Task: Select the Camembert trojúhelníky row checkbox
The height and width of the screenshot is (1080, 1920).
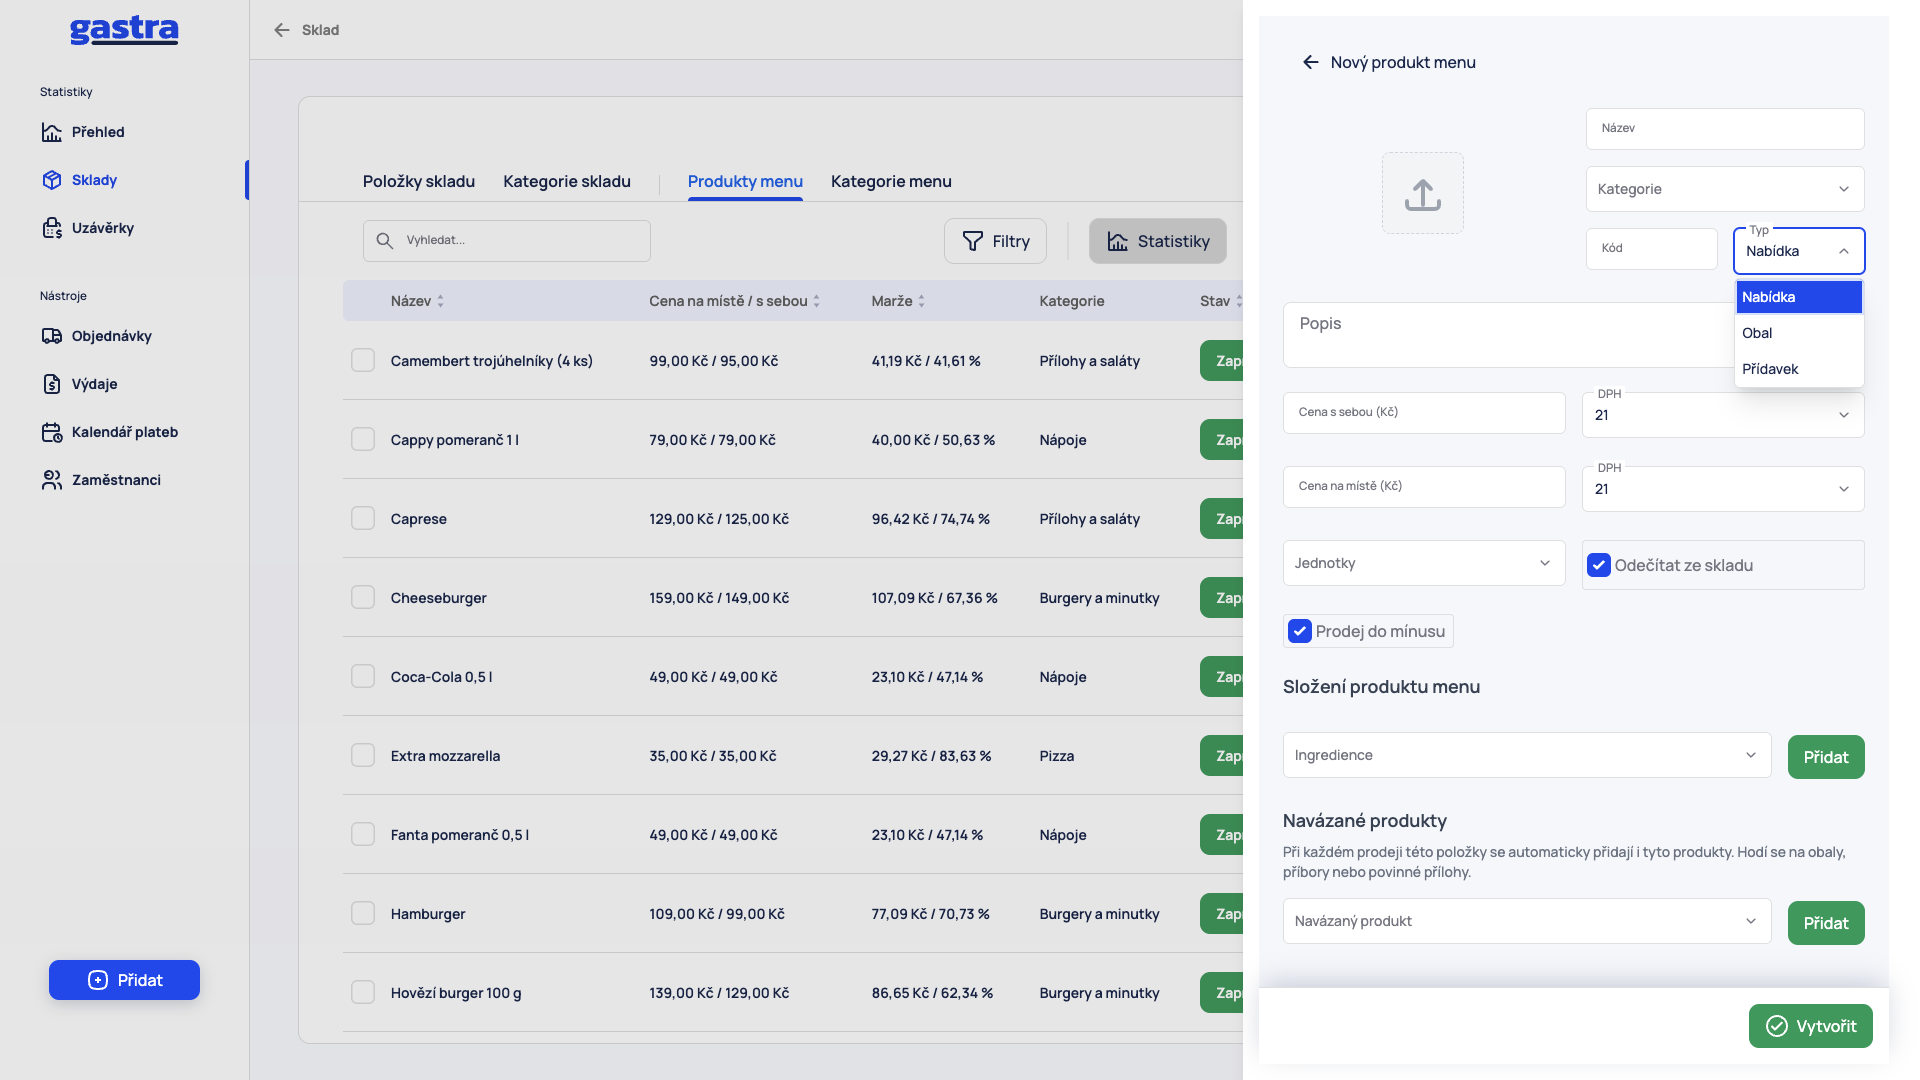Action: point(363,360)
